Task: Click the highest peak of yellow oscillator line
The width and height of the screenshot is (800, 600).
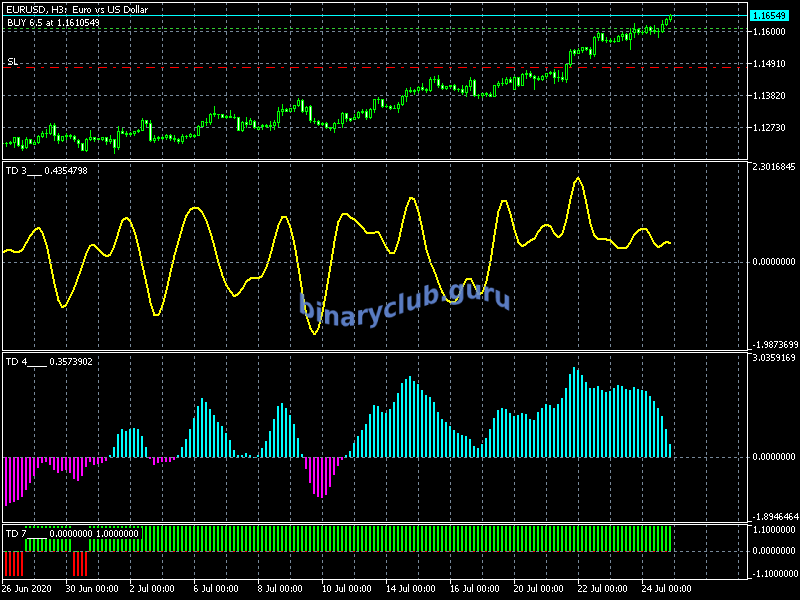Action: point(578,179)
